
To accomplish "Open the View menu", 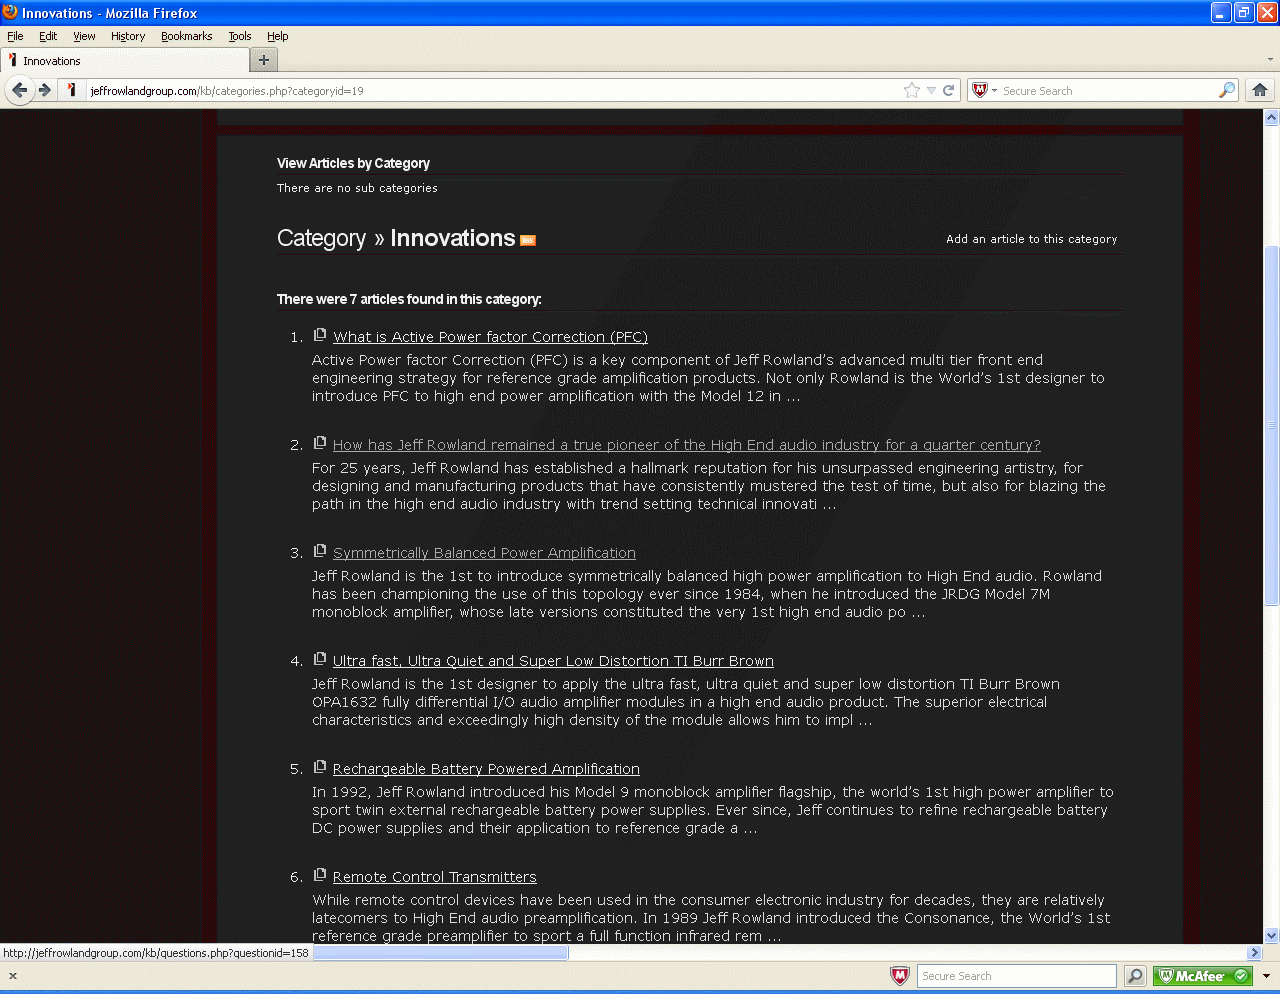I will click(84, 36).
